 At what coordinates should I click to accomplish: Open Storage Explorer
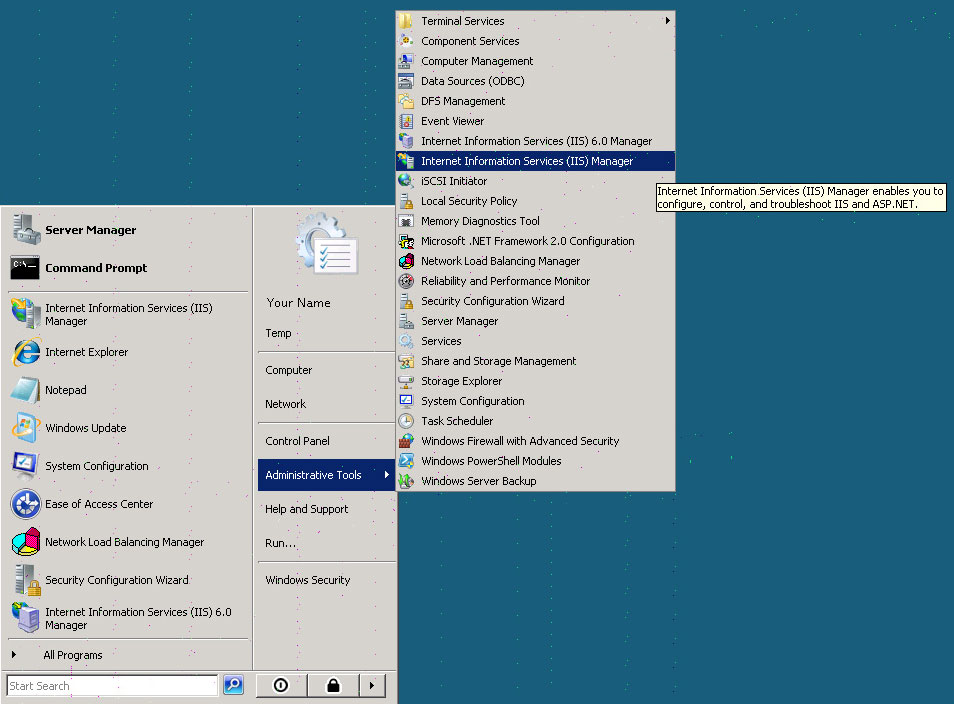pyautogui.click(x=535, y=381)
